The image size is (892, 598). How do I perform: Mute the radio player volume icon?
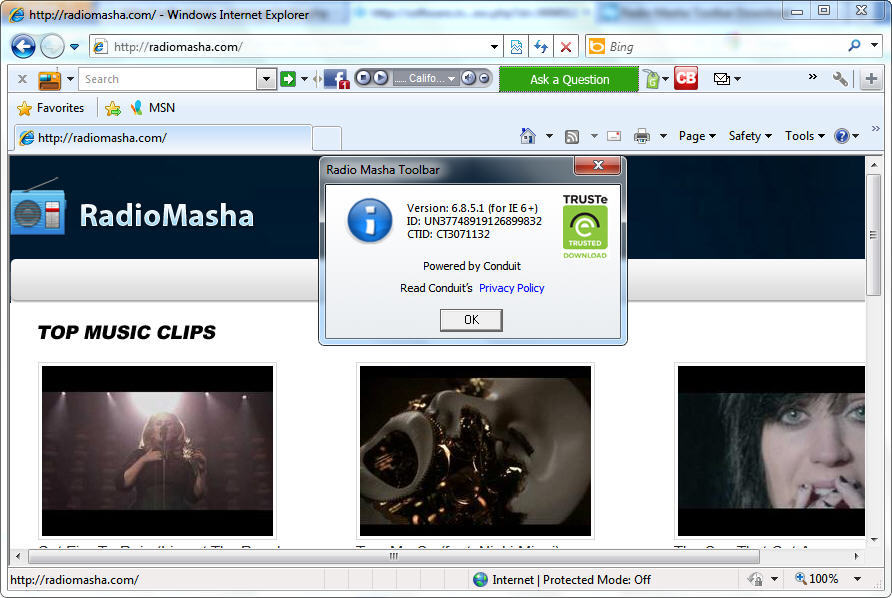click(468, 78)
